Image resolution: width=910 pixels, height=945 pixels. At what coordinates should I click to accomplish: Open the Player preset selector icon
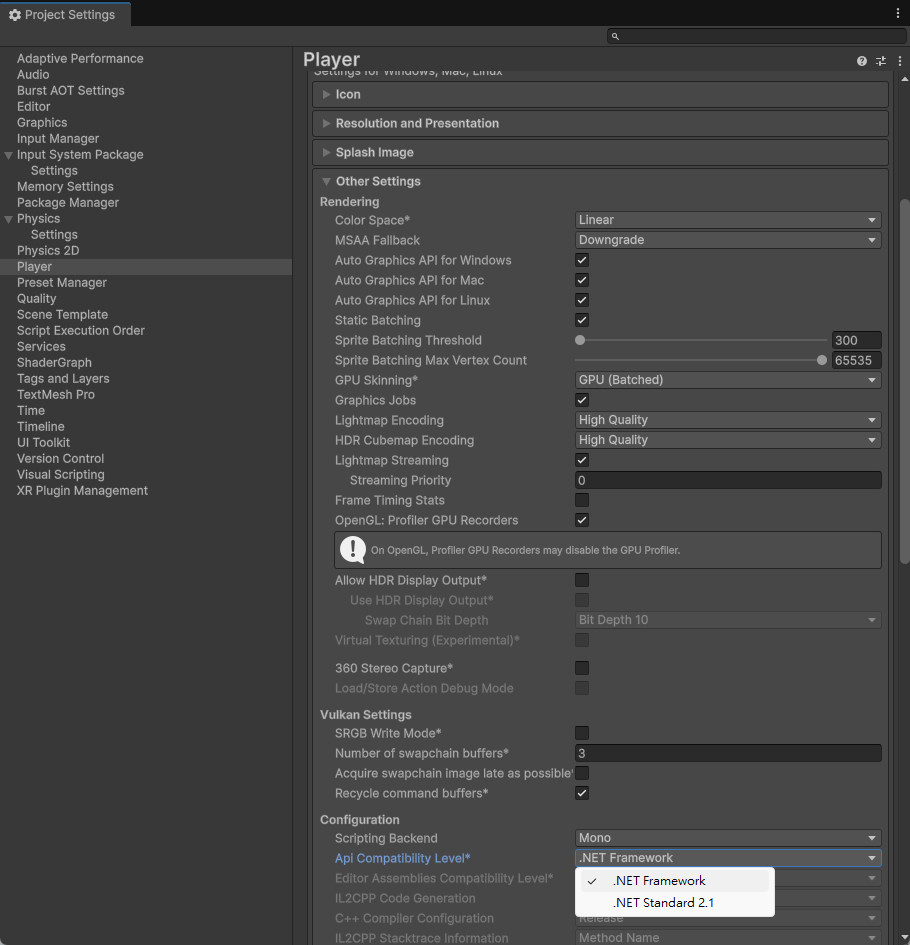coord(881,61)
